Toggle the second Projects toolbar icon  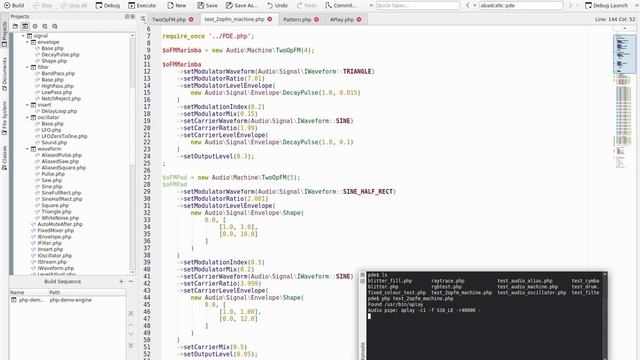25,26
